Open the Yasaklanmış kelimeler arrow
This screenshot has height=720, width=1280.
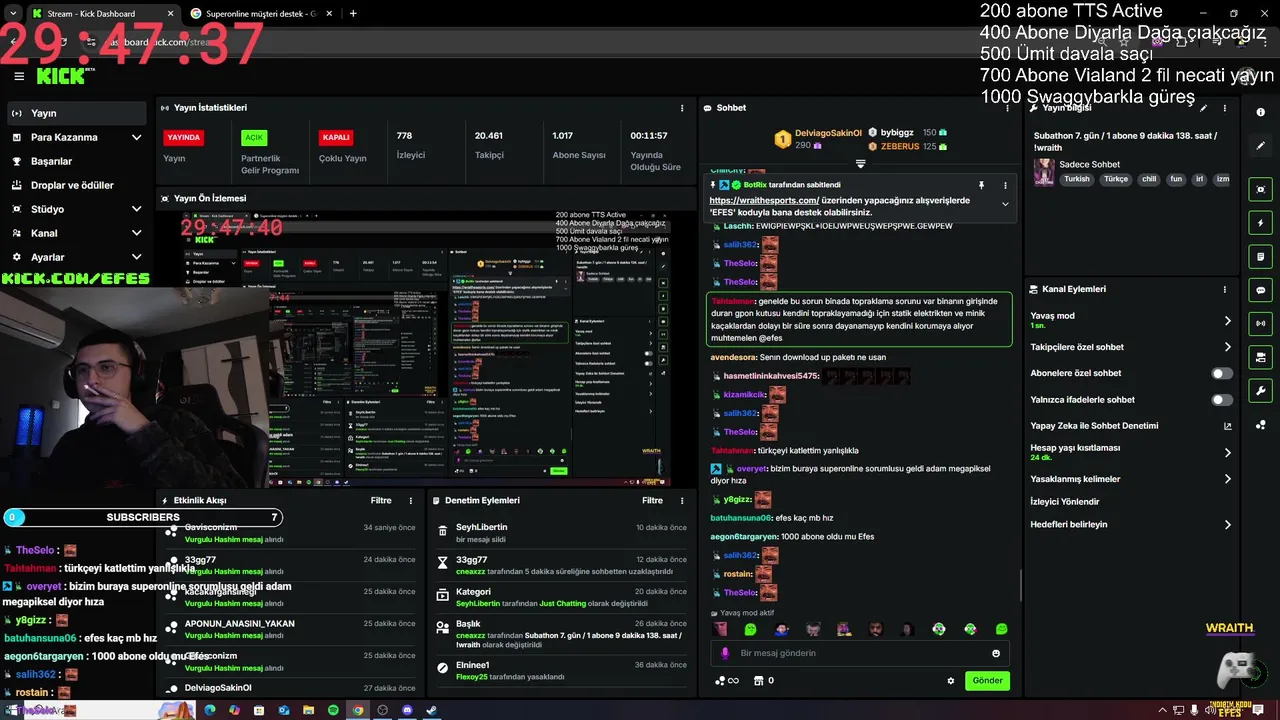pyautogui.click(x=1228, y=479)
